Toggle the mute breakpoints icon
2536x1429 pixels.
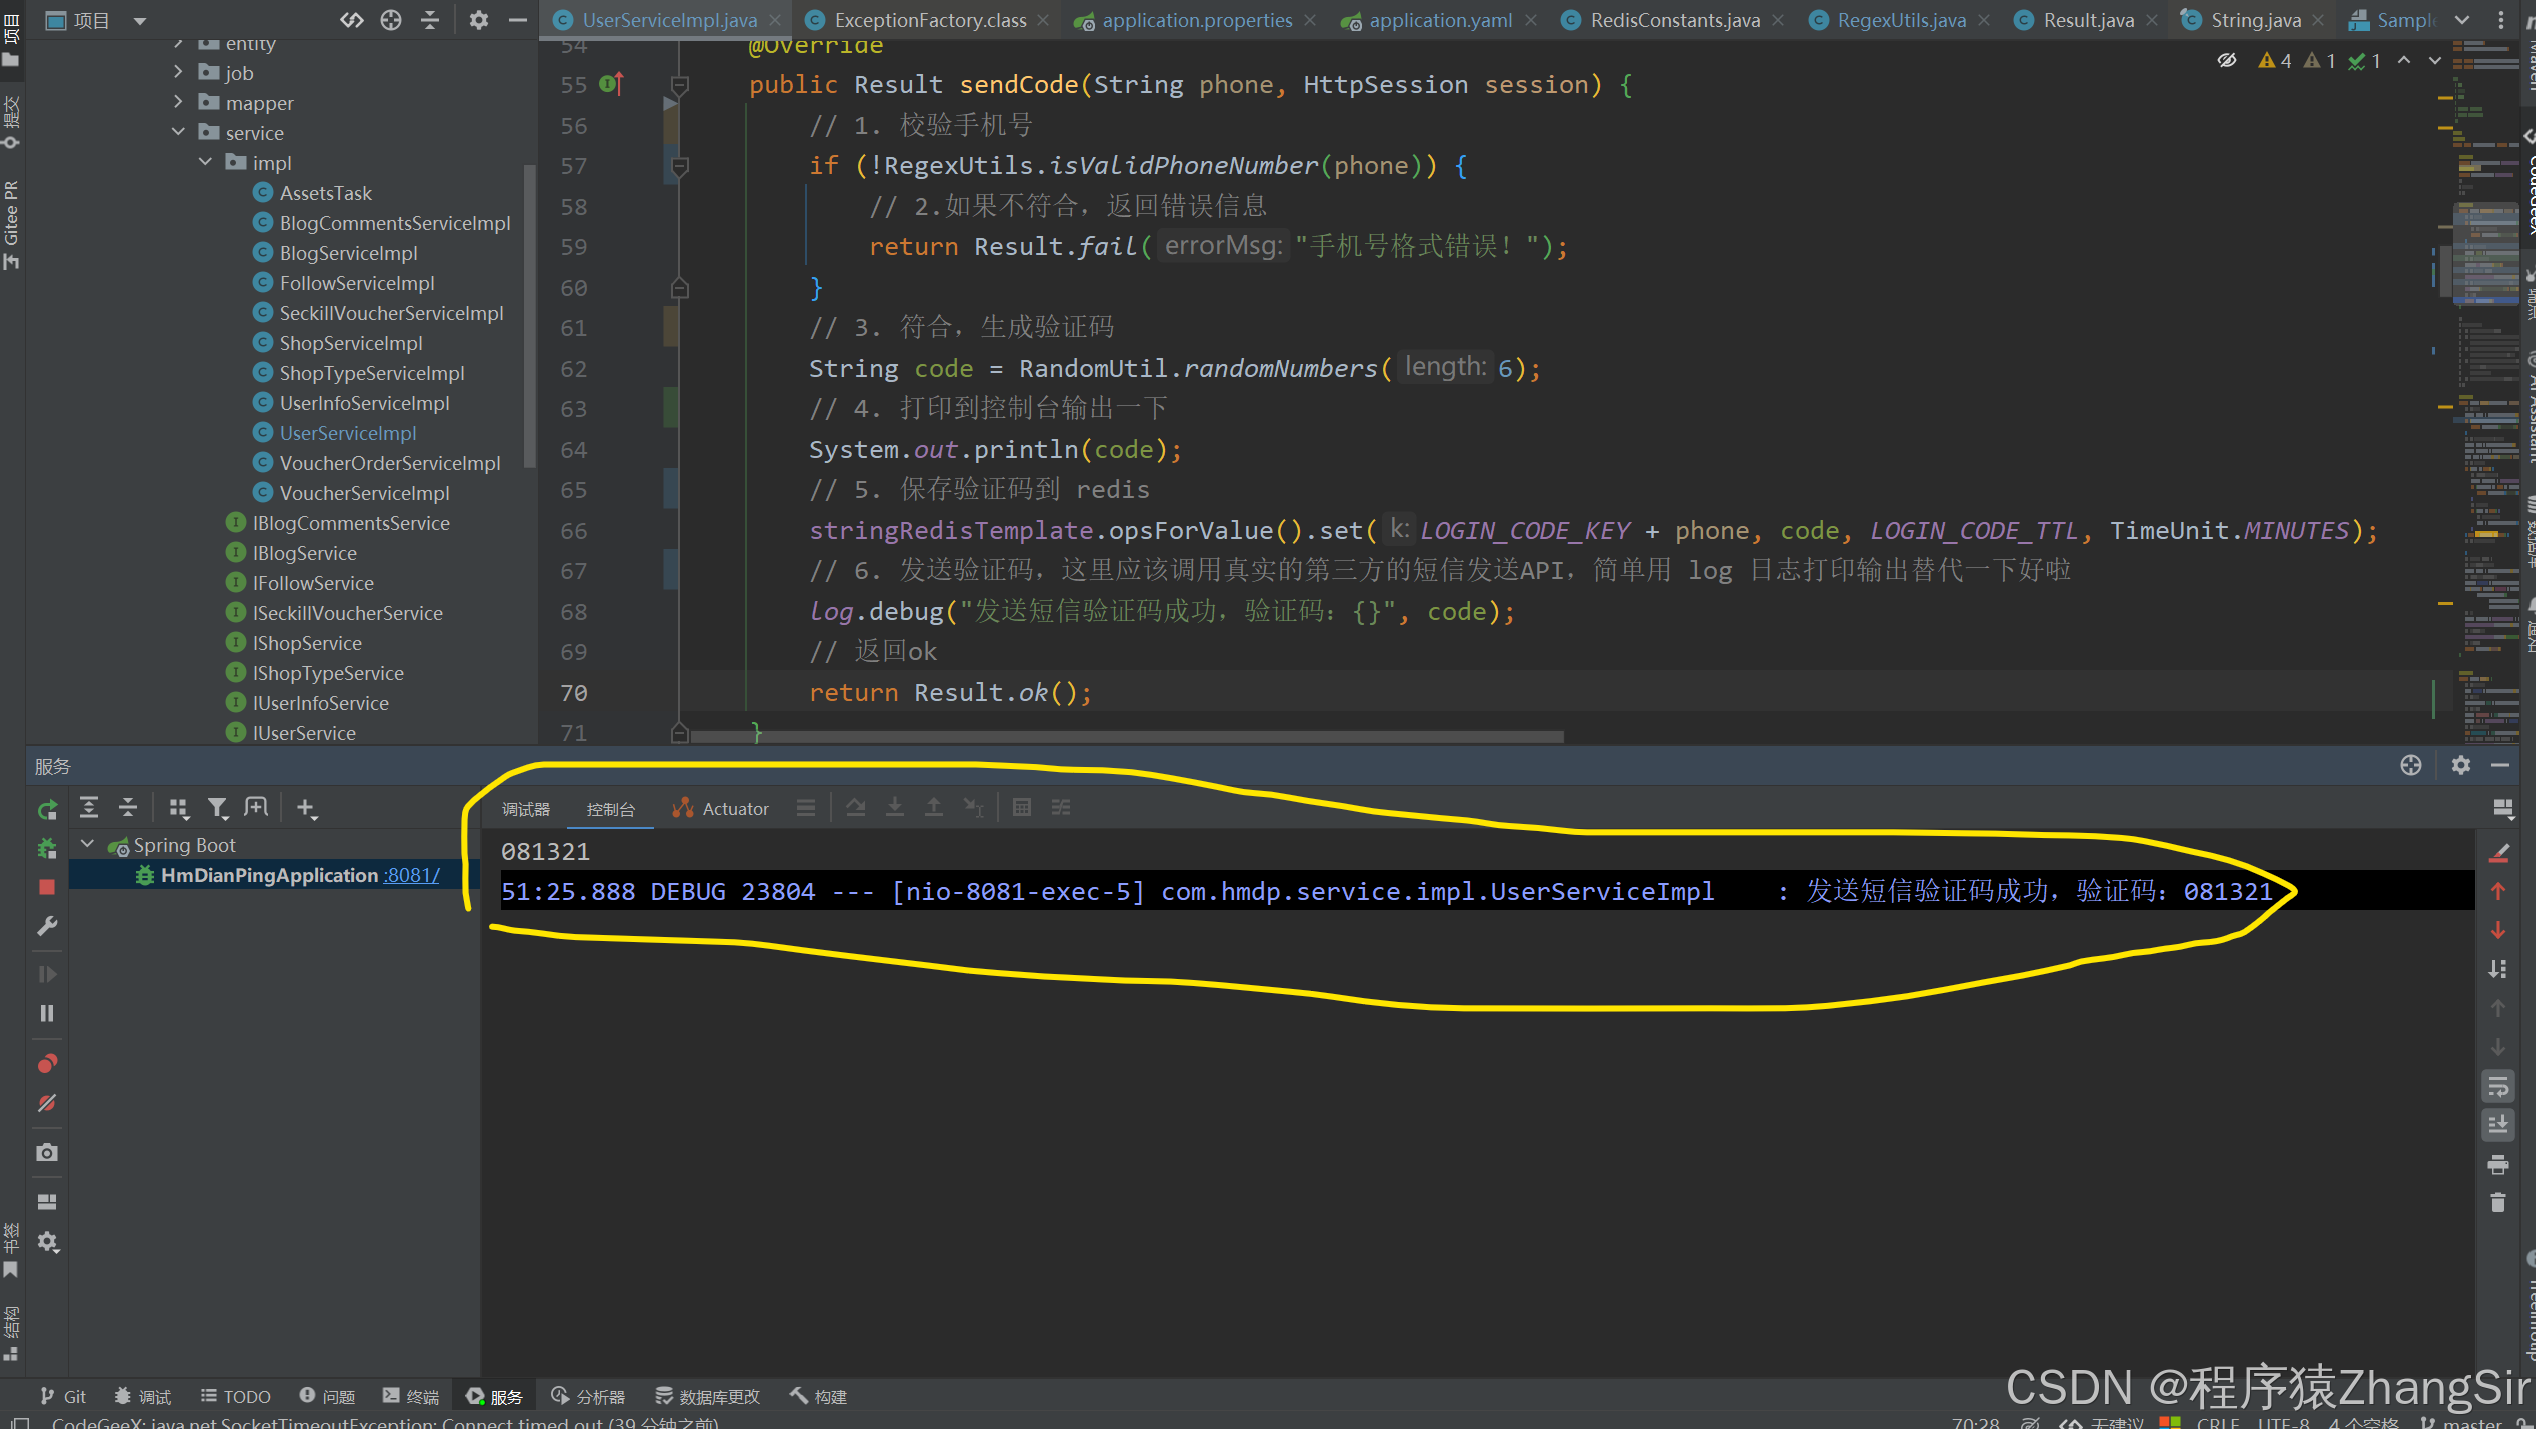[x=47, y=1103]
